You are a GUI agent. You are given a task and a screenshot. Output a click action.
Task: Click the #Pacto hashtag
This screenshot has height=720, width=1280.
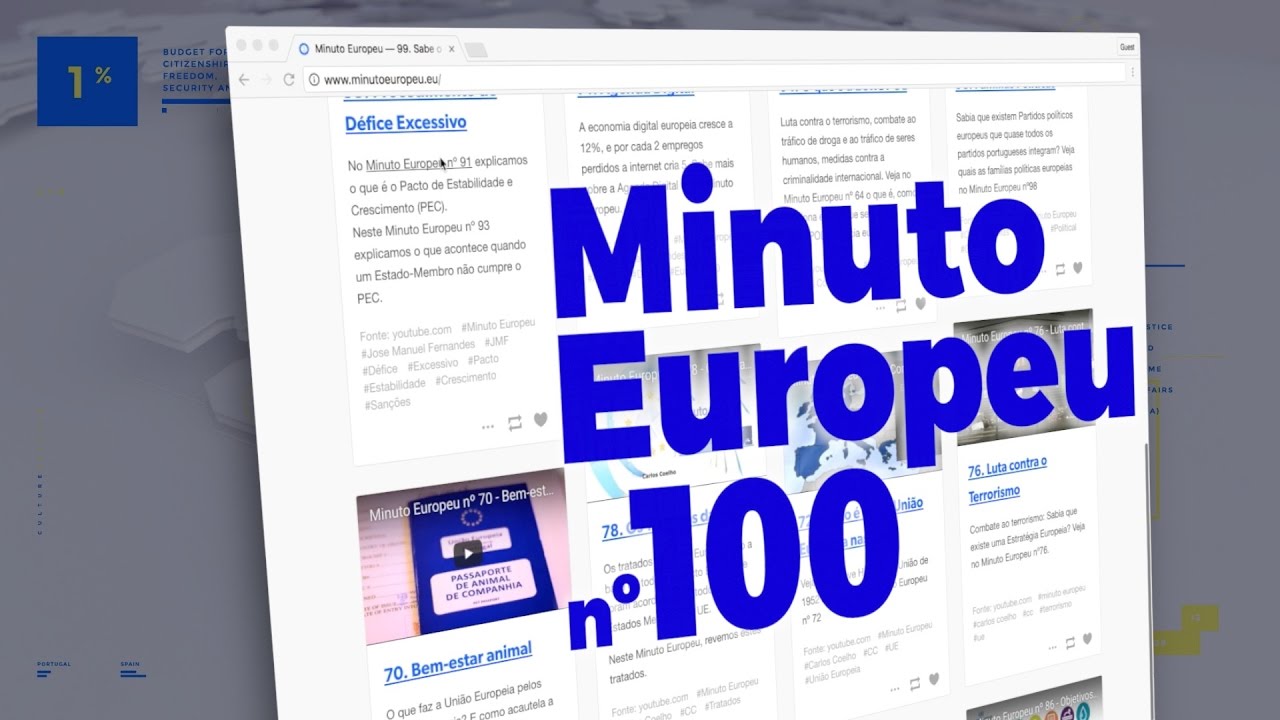click(x=483, y=359)
